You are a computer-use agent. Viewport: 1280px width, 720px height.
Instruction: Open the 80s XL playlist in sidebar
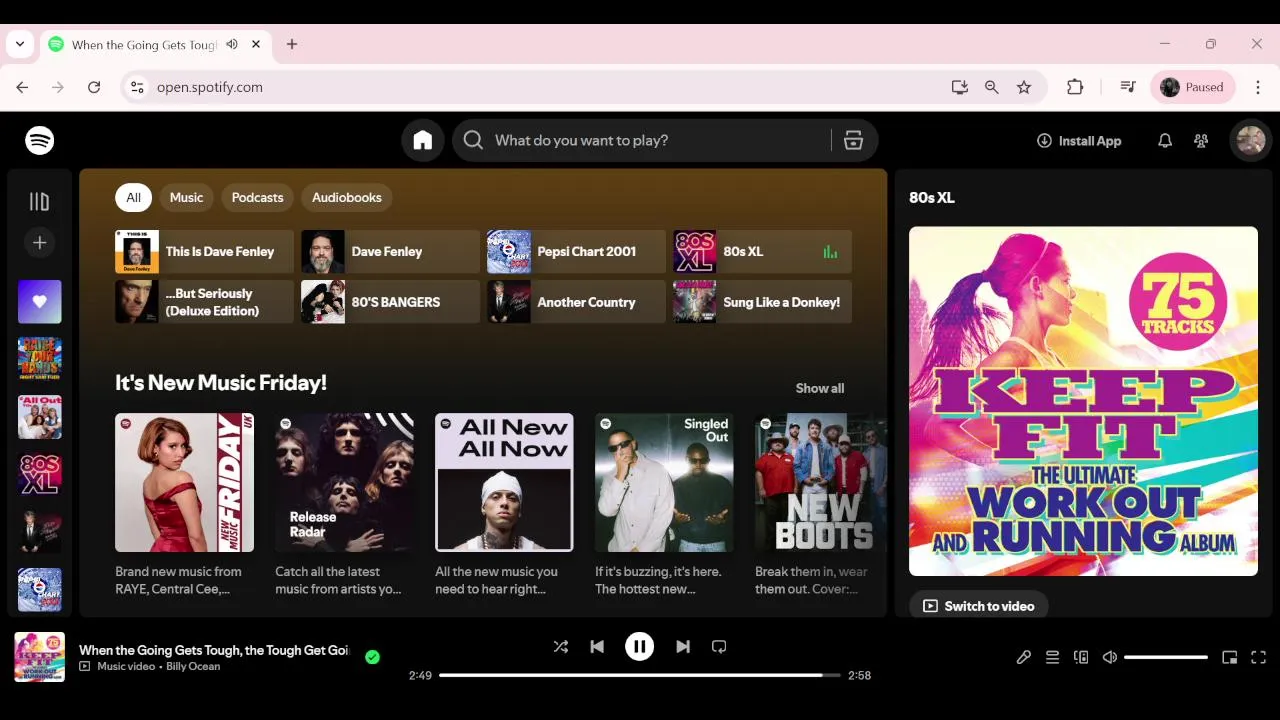40,474
